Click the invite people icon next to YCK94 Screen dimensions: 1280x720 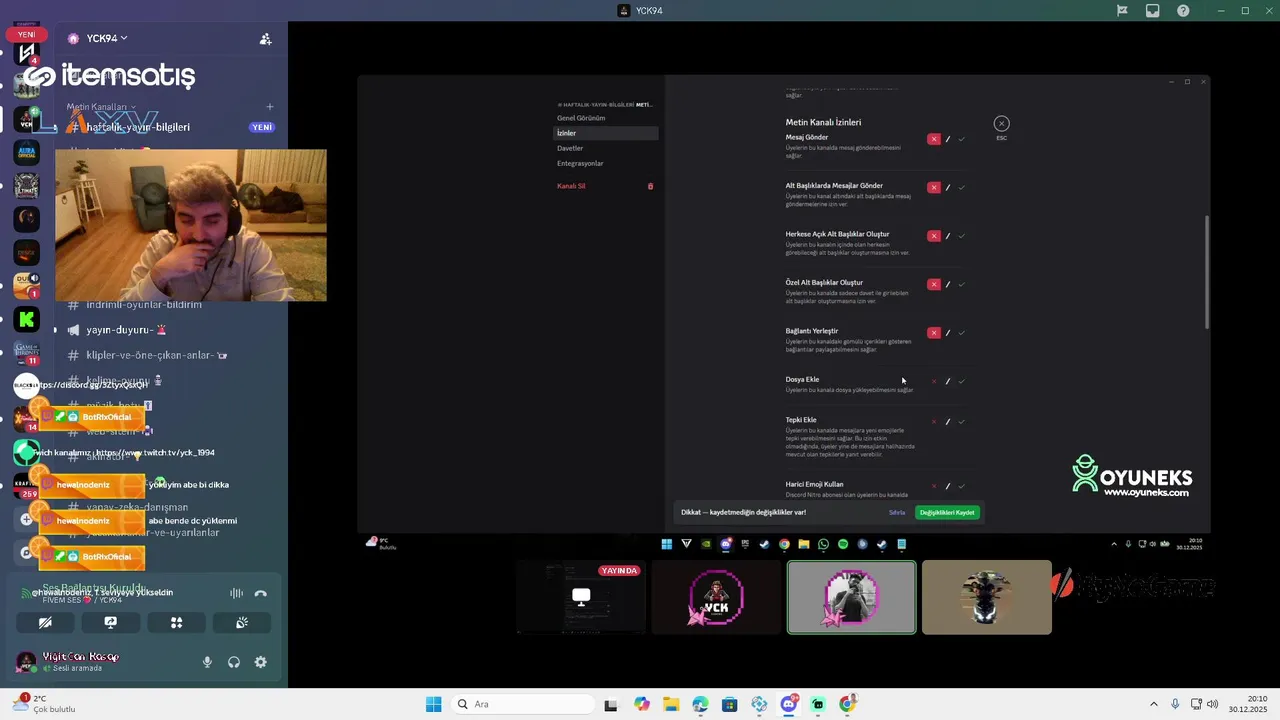265,39
